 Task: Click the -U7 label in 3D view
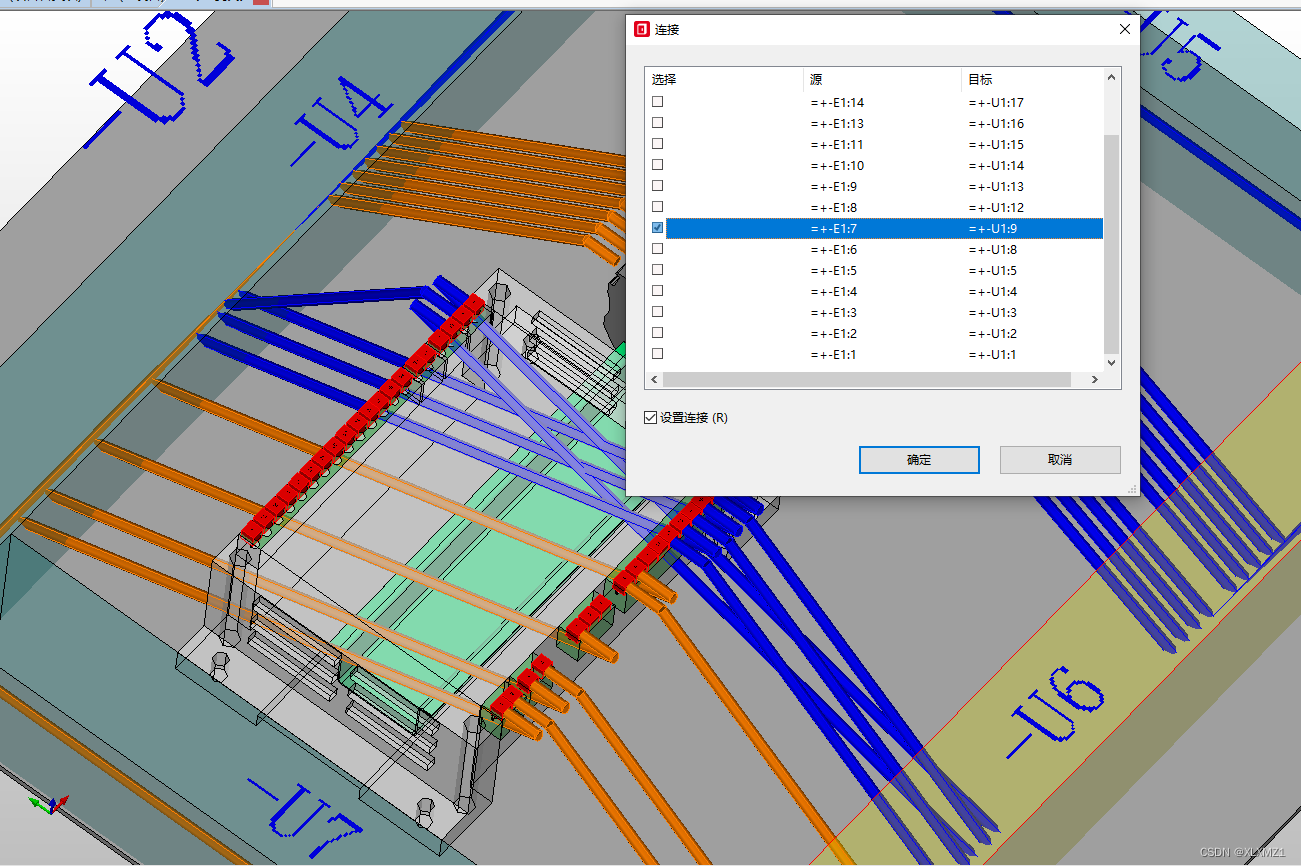click(x=305, y=820)
